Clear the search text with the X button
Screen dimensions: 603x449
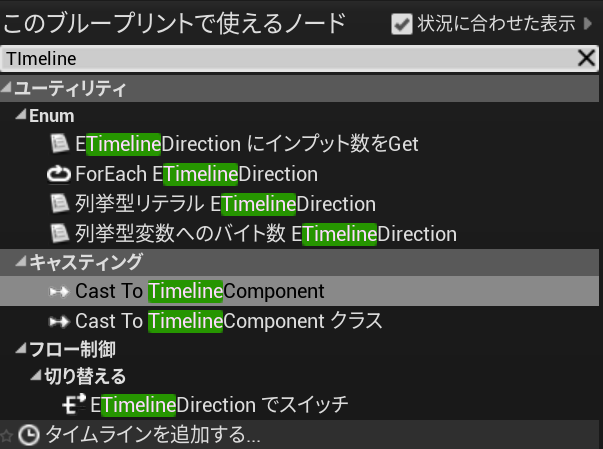587,58
